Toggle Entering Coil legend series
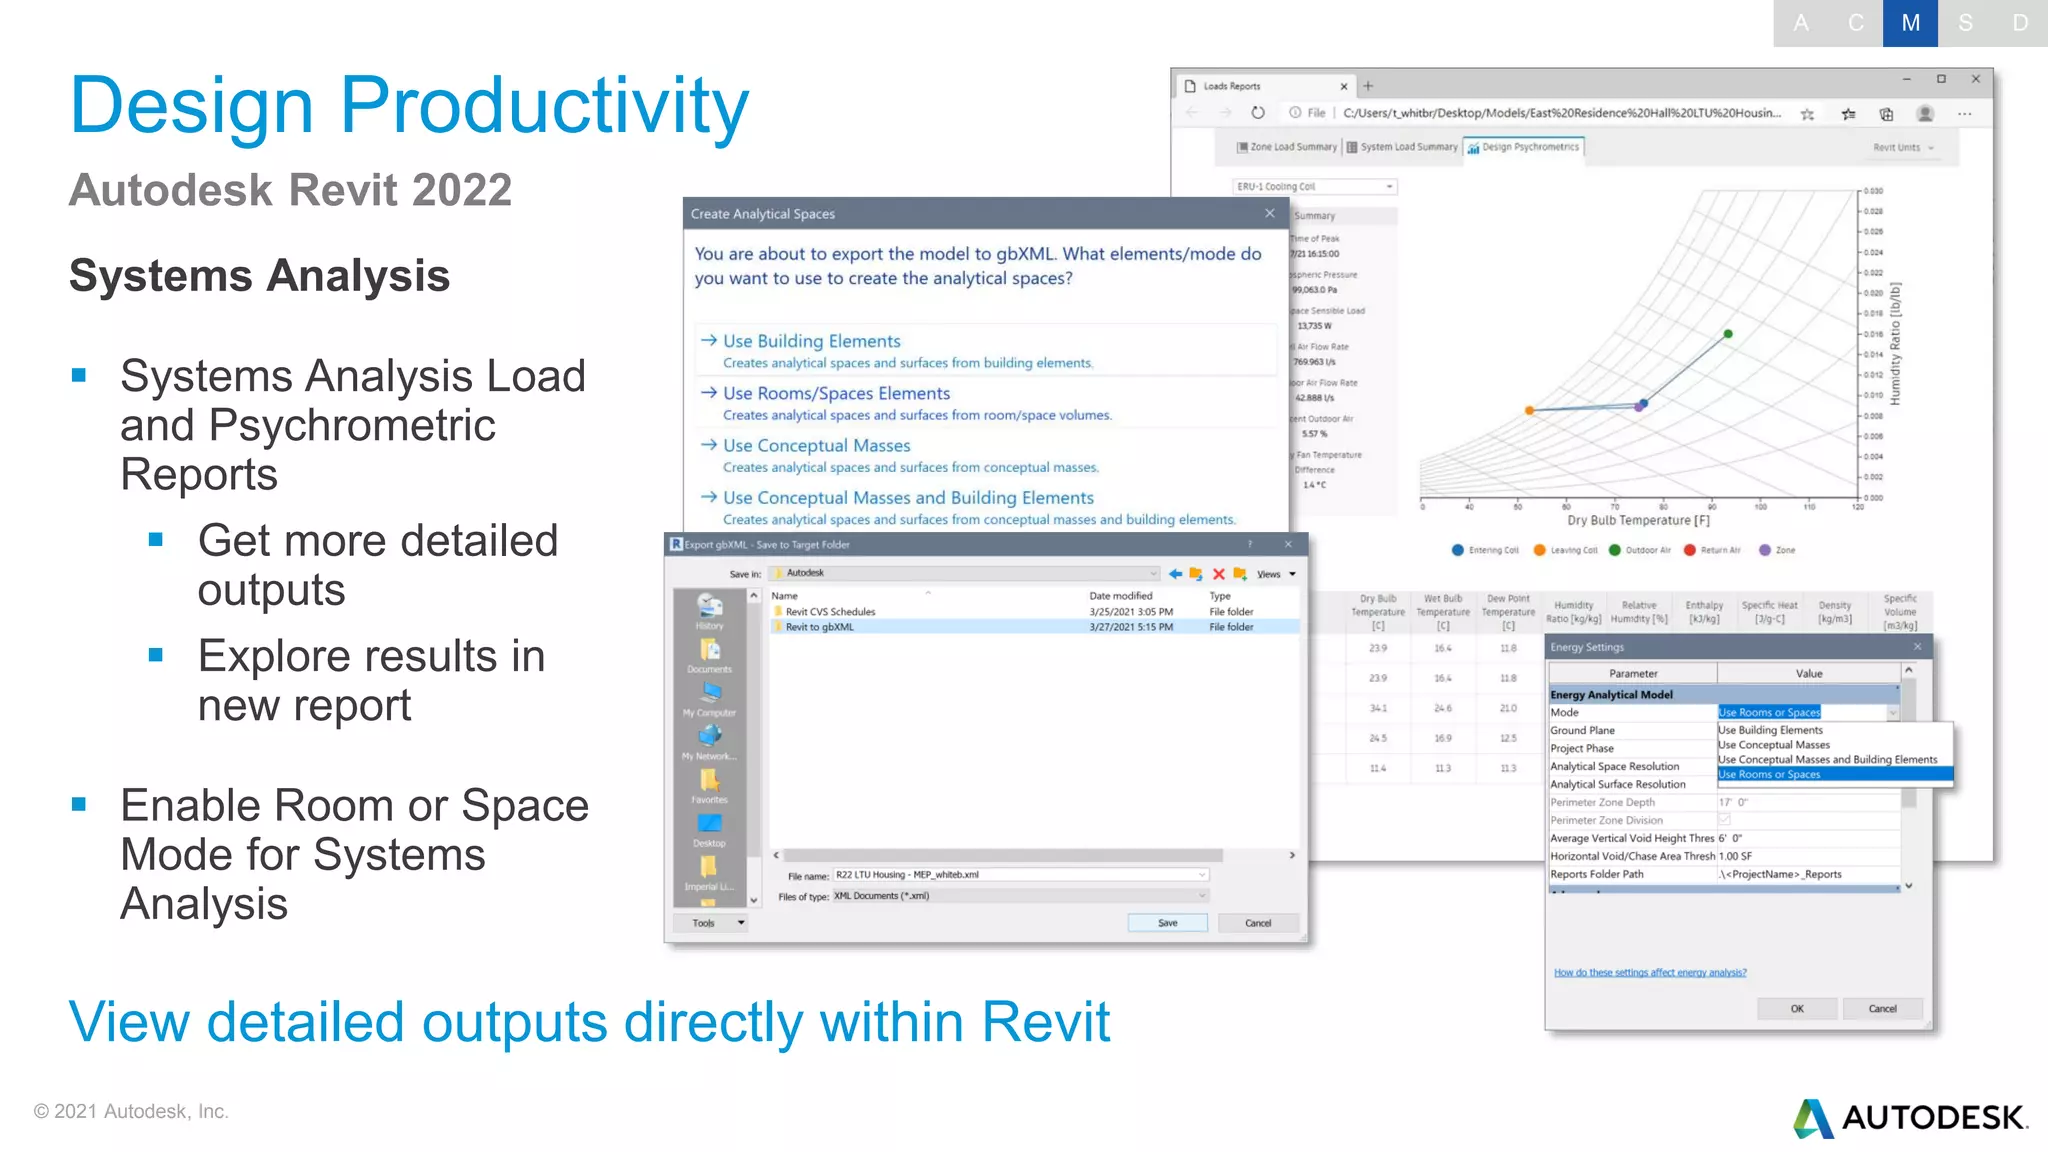Image resolution: width=2048 pixels, height=1152 pixels. coord(1485,550)
